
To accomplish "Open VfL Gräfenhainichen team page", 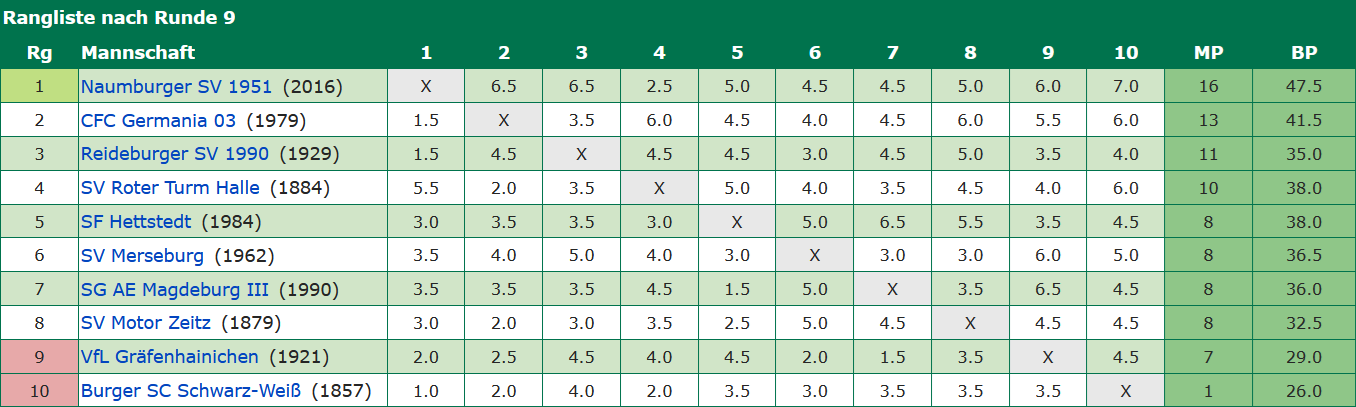I will pyautogui.click(x=170, y=357).
